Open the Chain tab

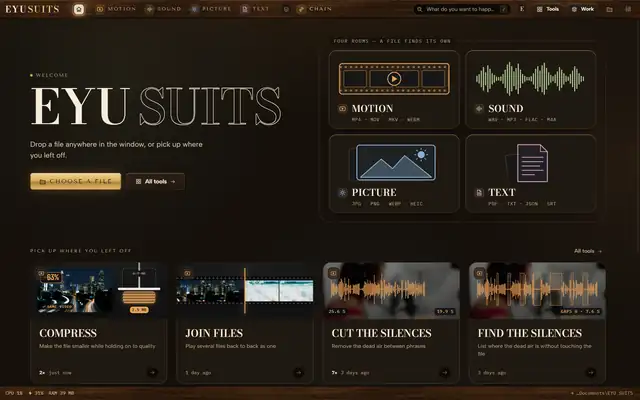tap(314, 9)
